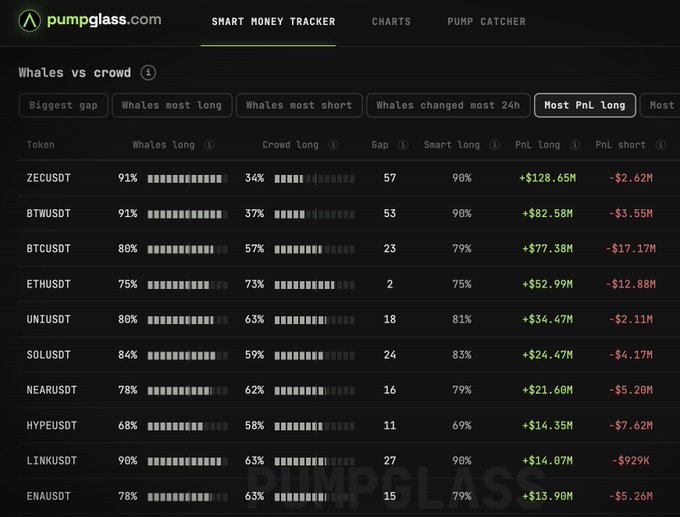Sort by PnL long column header
Image resolution: width=680 pixels, height=517 pixels.
[537, 145]
